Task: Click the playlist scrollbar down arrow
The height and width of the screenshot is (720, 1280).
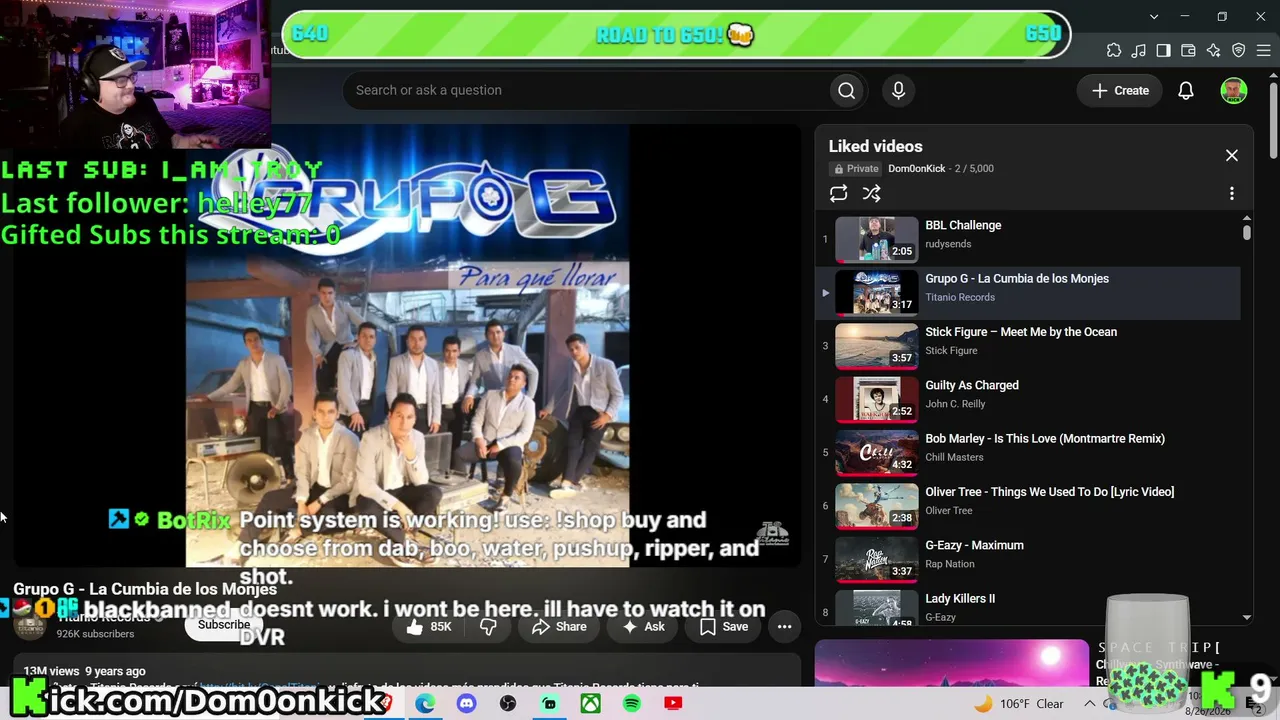Action: (x=1246, y=618)
